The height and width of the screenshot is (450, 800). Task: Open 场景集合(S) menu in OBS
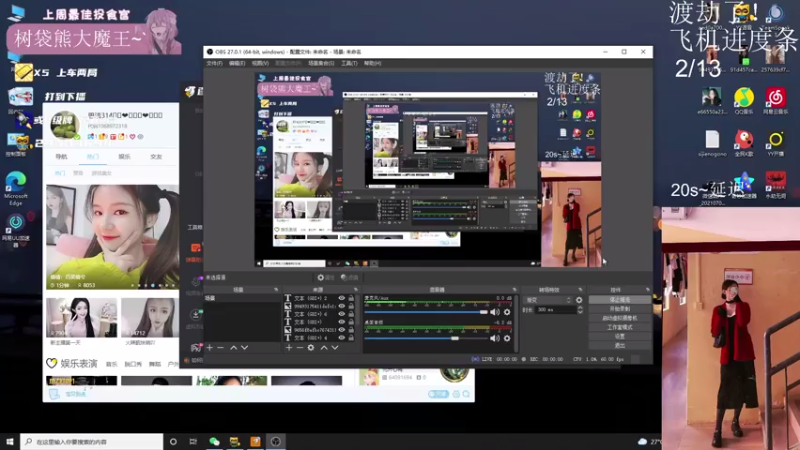tap(321, 63)
